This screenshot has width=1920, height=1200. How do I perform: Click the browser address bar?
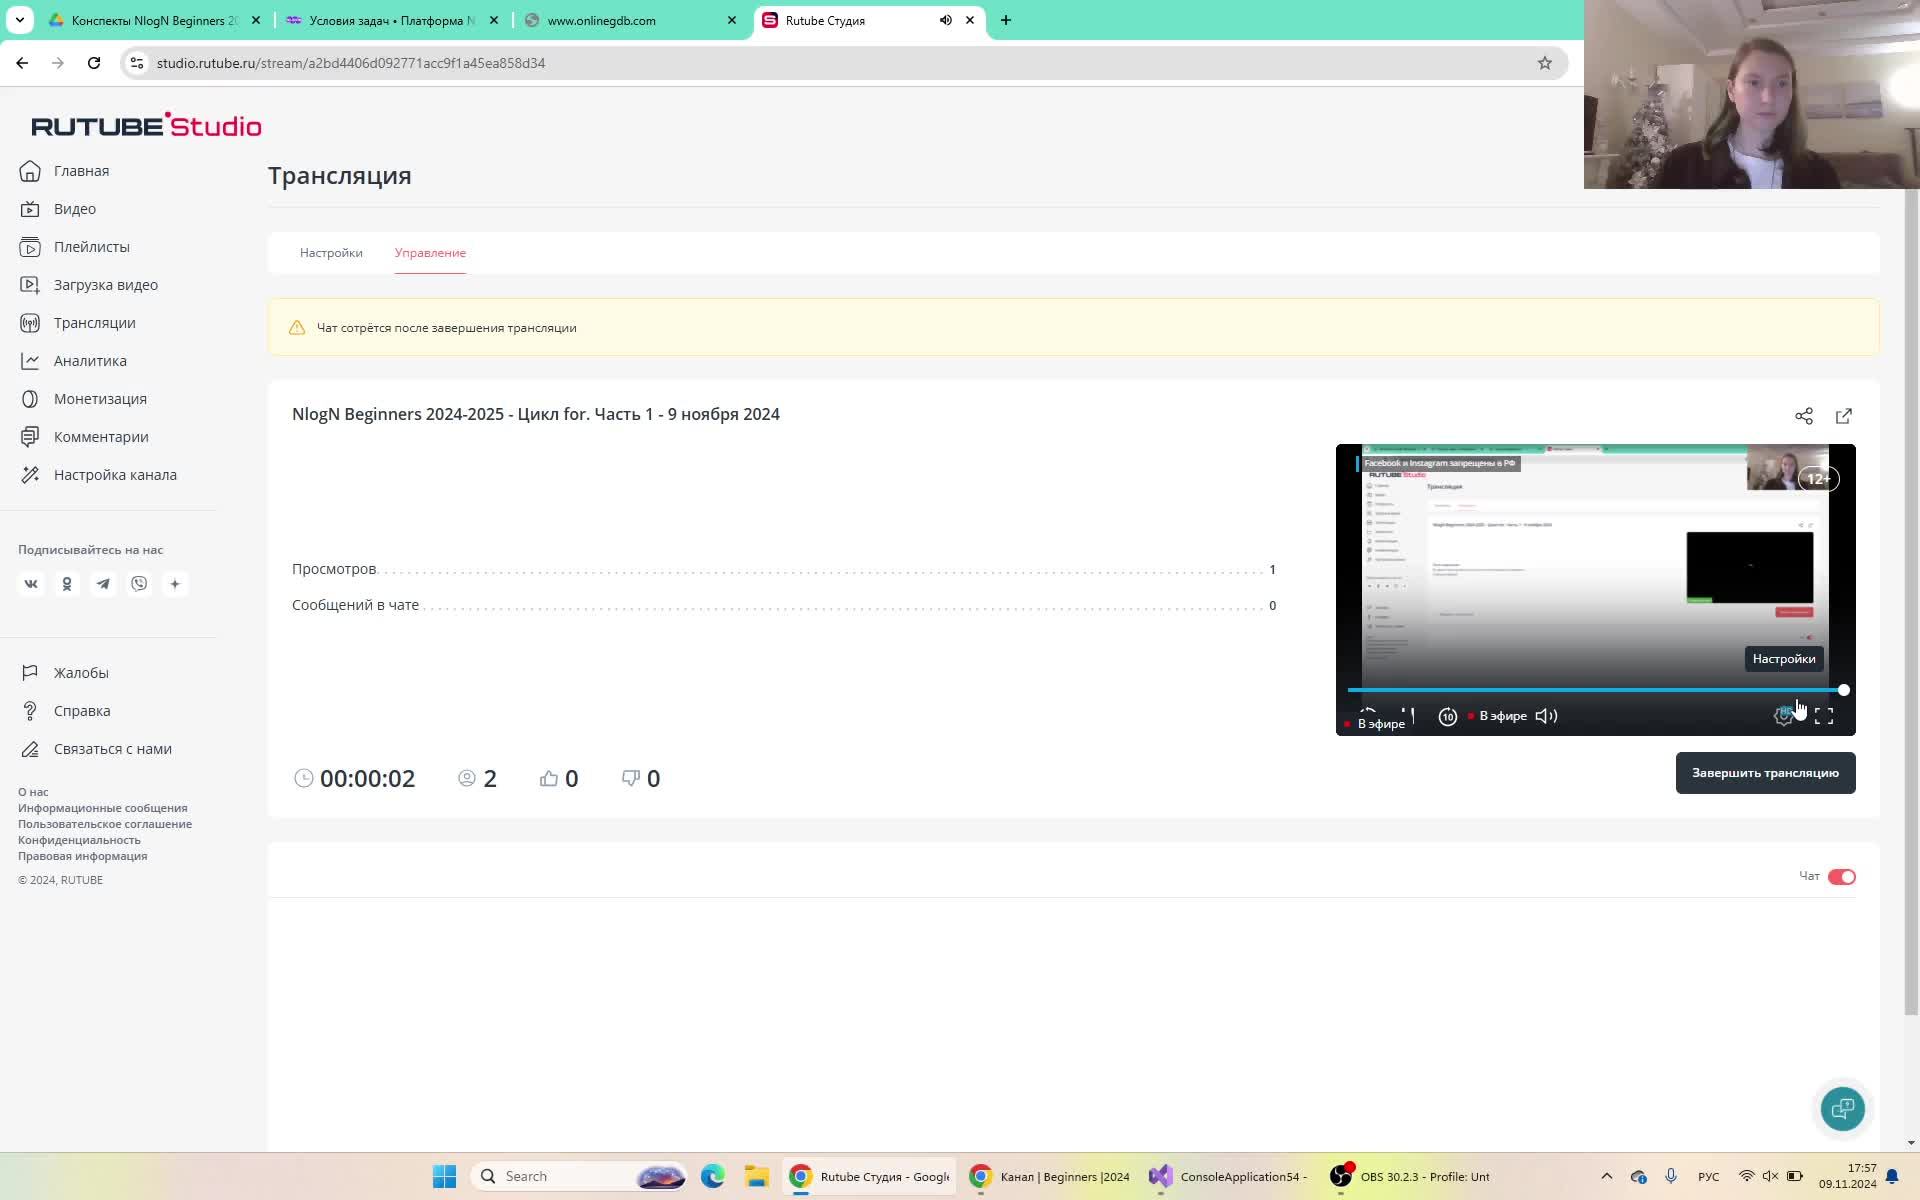pos(800,63)
